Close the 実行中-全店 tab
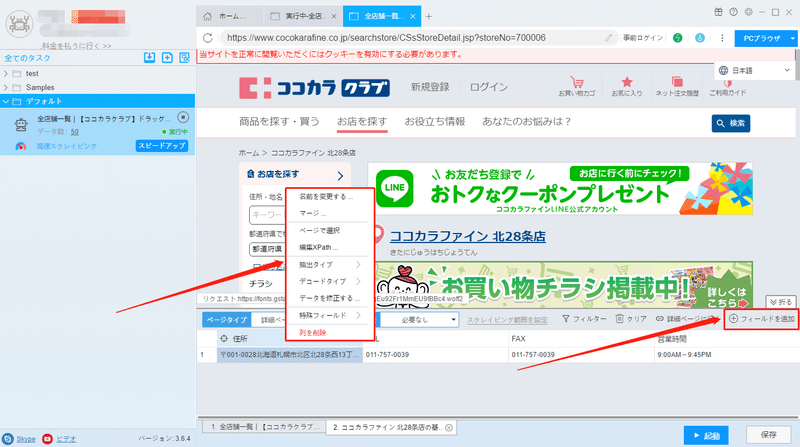 [x=334, y=16]
